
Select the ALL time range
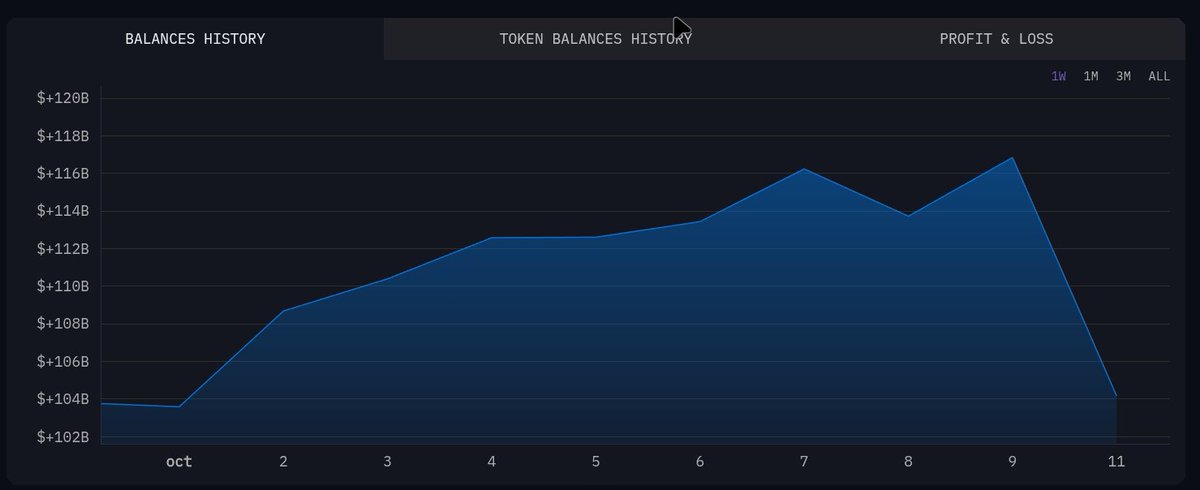(x=1159, y=77)
